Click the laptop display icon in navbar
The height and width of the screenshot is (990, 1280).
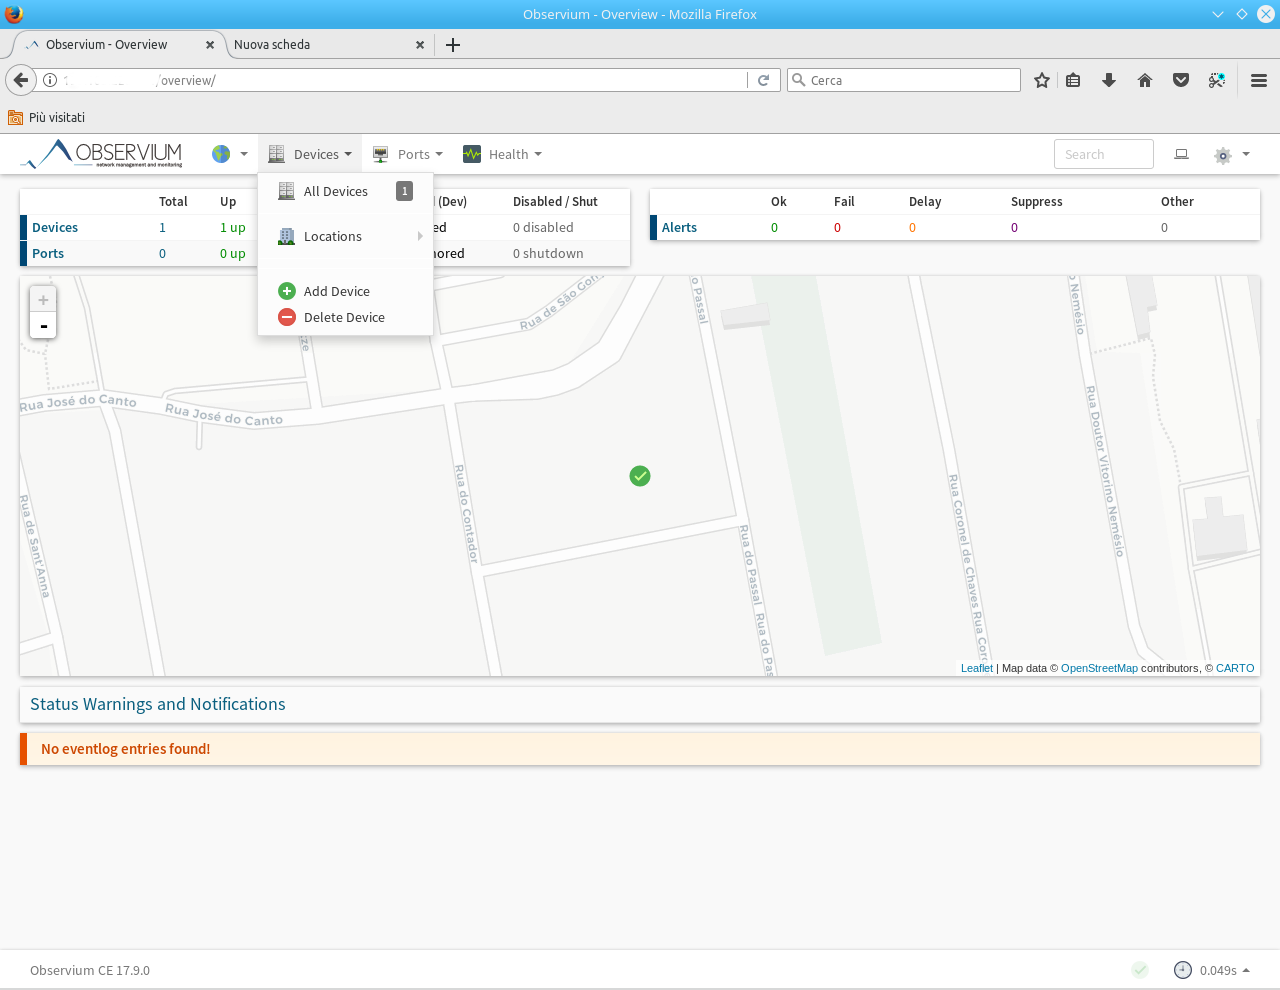(x=1181, y=154)
